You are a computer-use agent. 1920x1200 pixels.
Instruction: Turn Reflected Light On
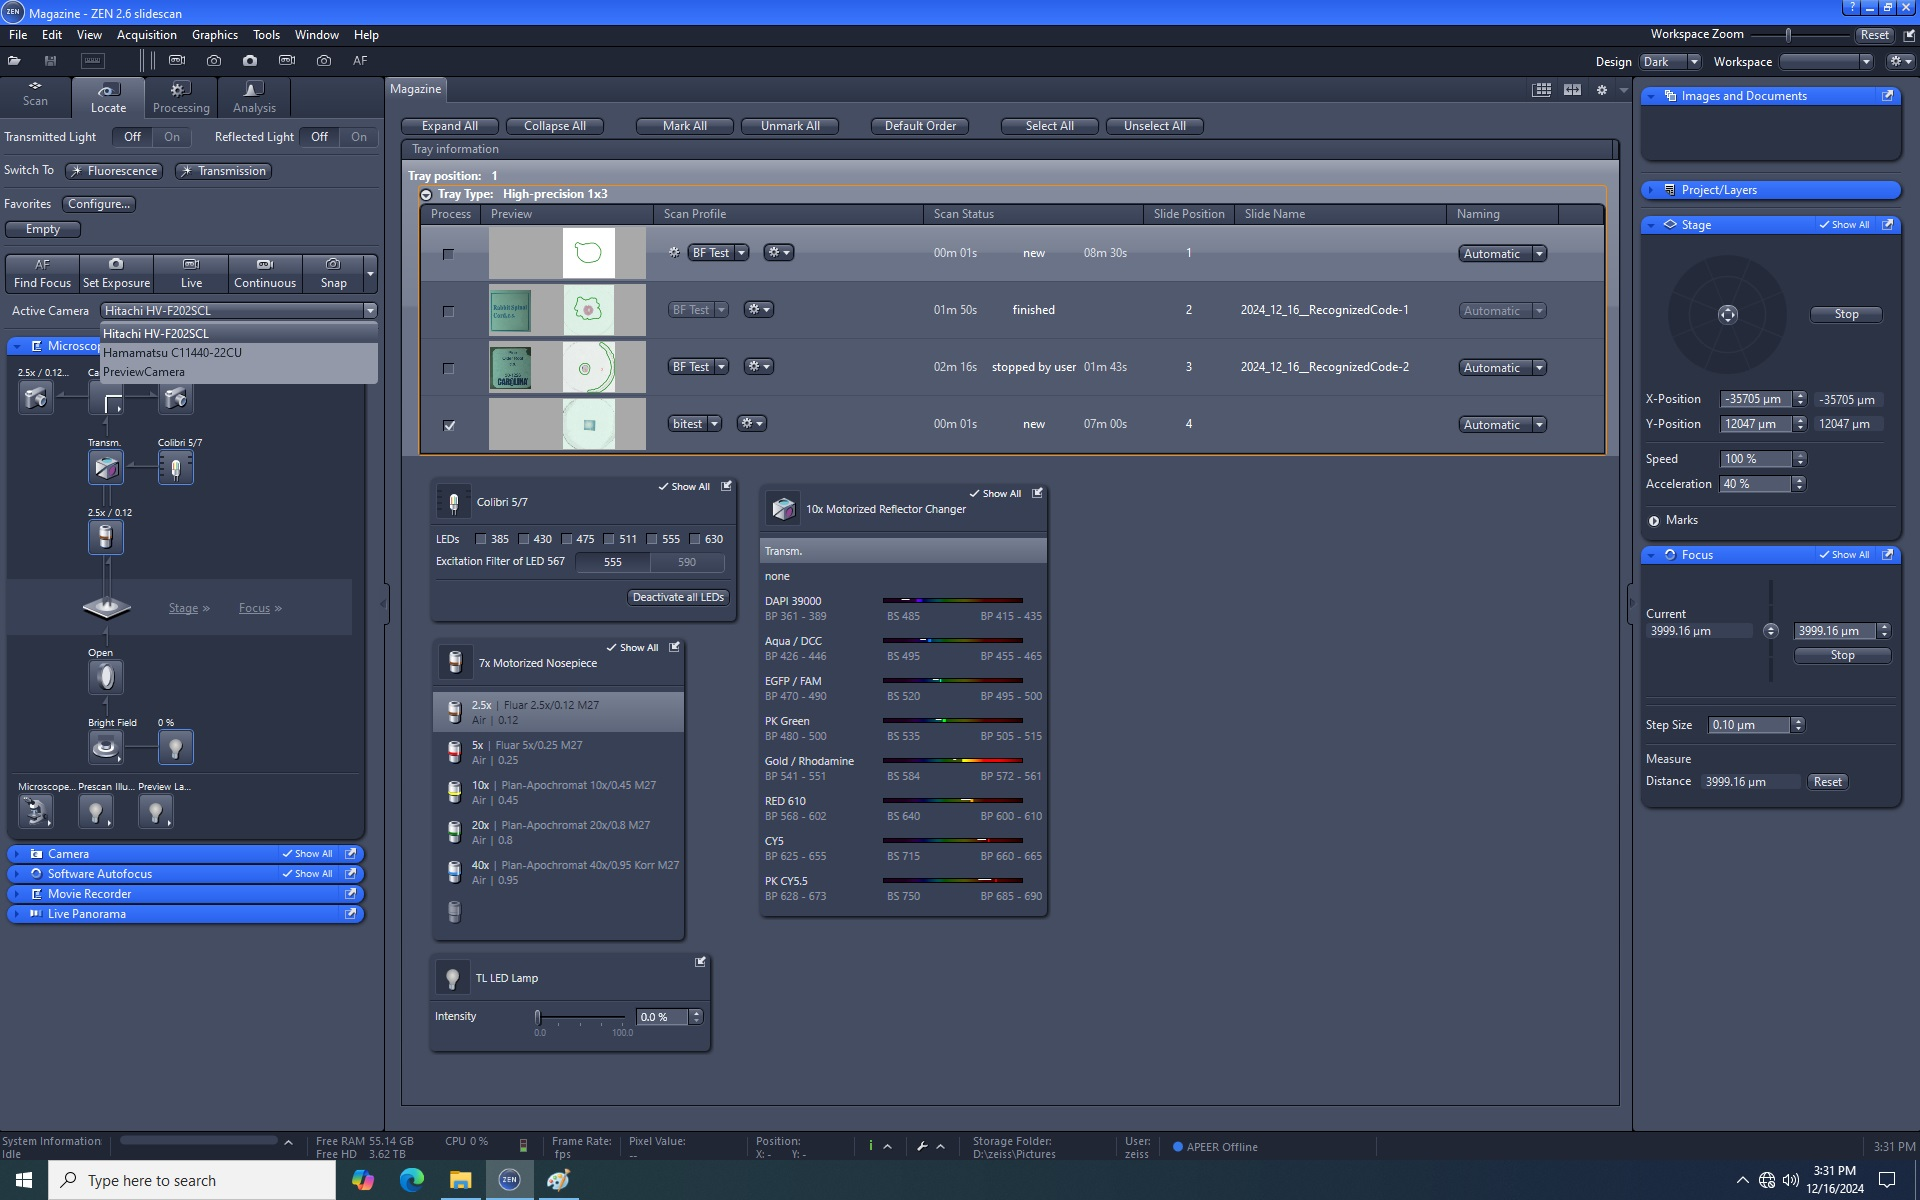coord(359,137)
